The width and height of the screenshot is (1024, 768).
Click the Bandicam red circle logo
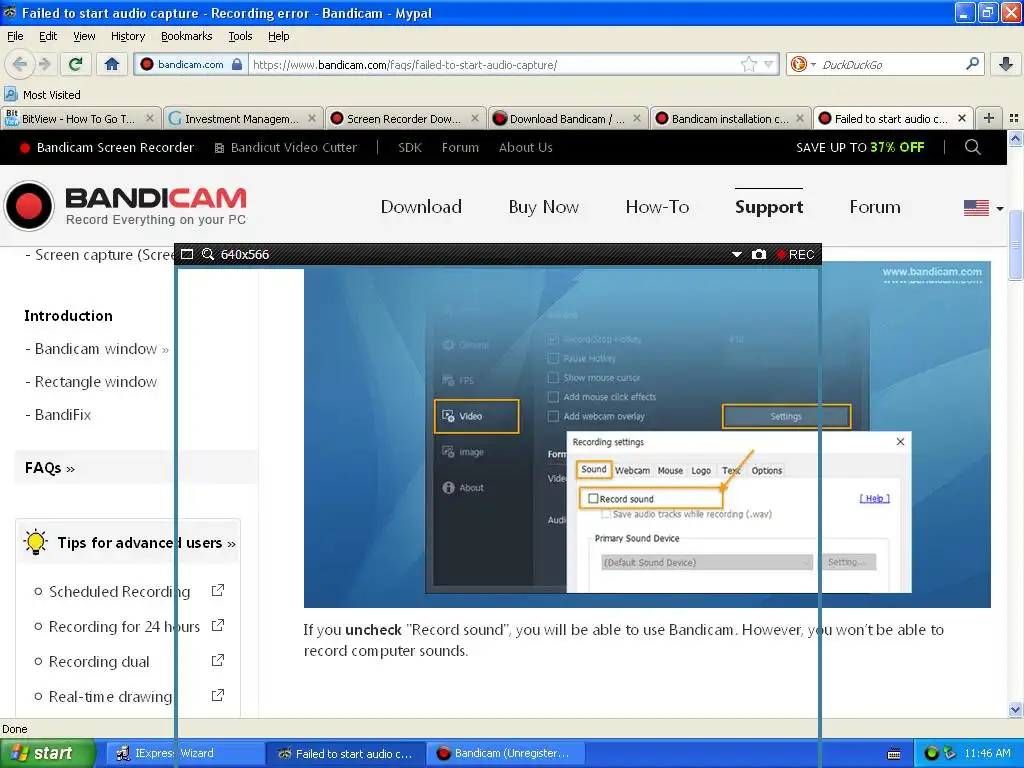tap(29, 206)
